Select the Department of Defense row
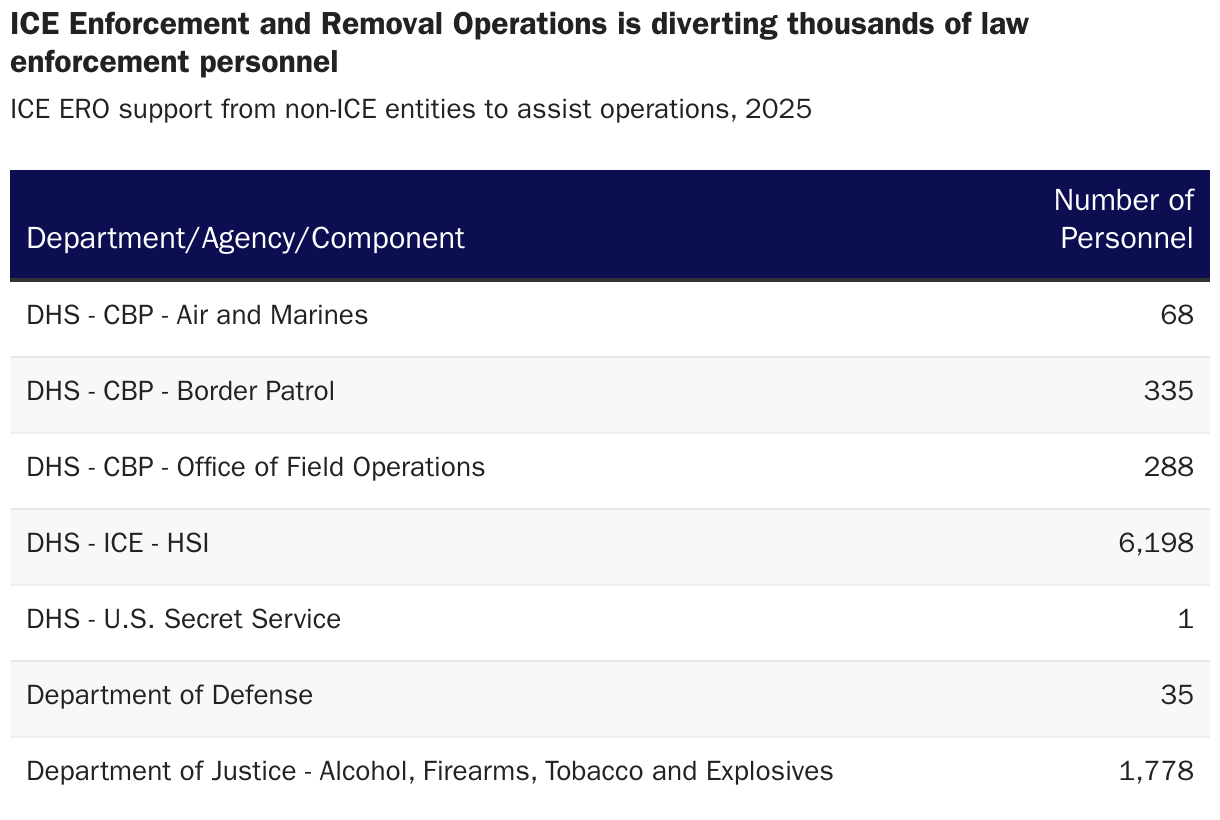Screen dimensions: 1220x820 click(169, 695)
